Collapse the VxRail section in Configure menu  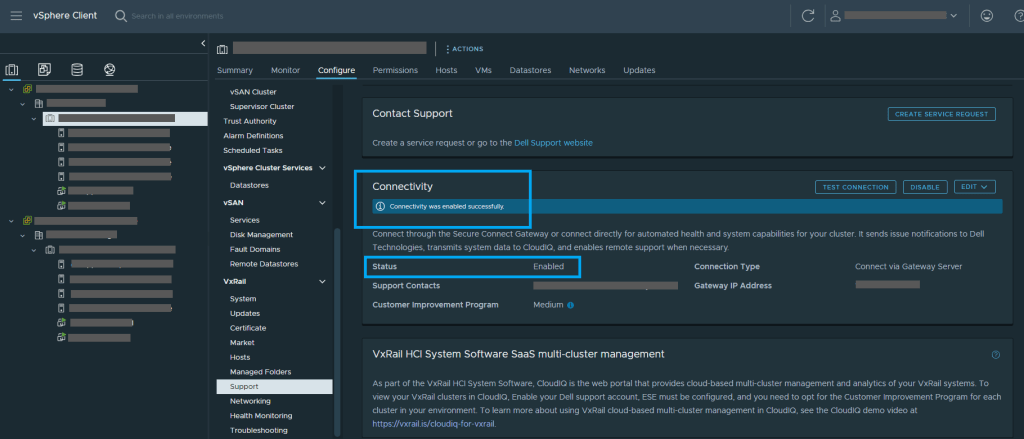pyautogui.click(x=322, y=282)
